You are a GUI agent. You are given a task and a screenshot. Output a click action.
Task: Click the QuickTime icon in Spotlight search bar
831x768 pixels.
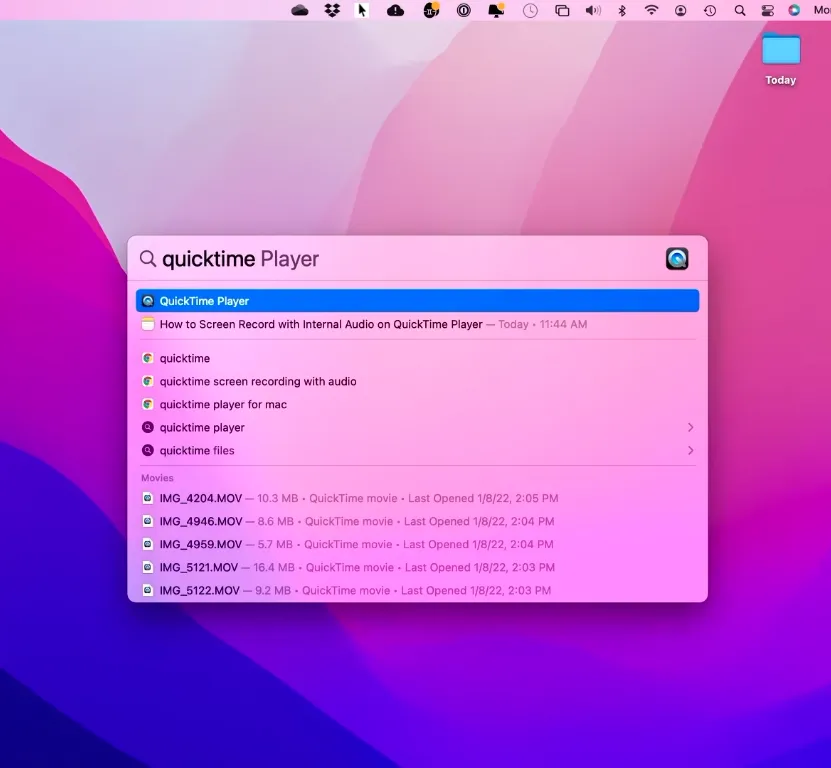coord(677,259)
